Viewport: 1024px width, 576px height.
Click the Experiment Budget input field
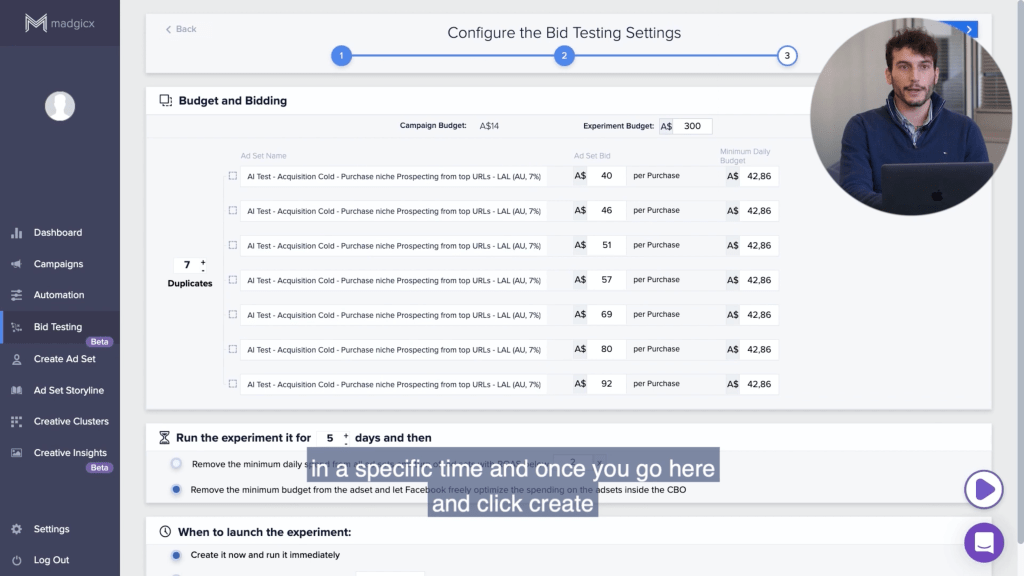point(692,126)
